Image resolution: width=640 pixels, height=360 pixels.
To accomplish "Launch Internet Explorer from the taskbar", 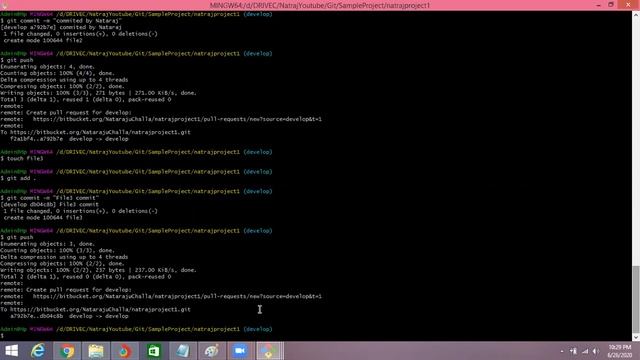I will click(38, 351).
